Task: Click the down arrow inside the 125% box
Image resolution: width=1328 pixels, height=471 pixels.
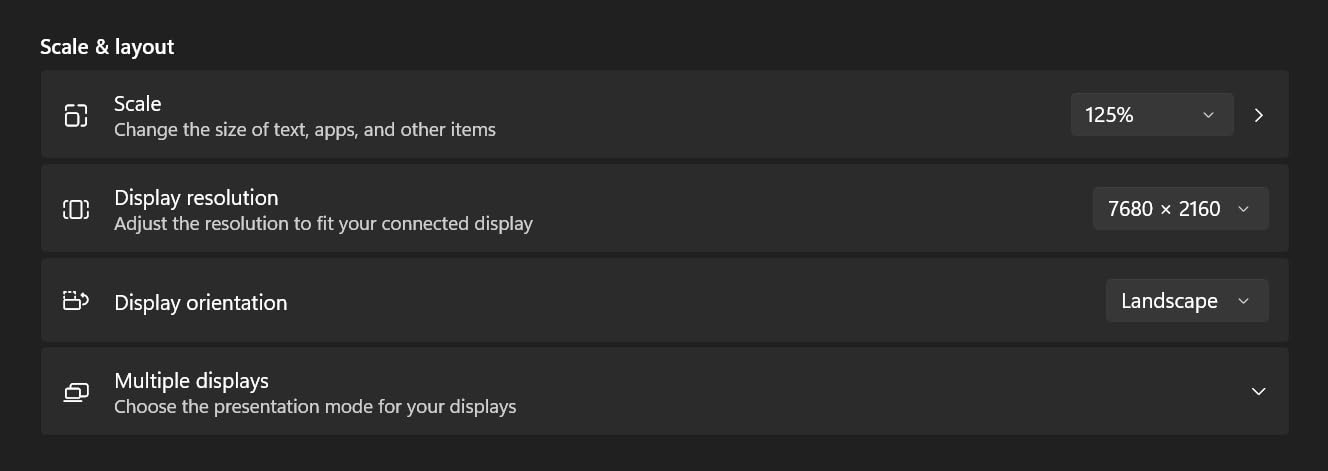Action: pos(1208,115)
